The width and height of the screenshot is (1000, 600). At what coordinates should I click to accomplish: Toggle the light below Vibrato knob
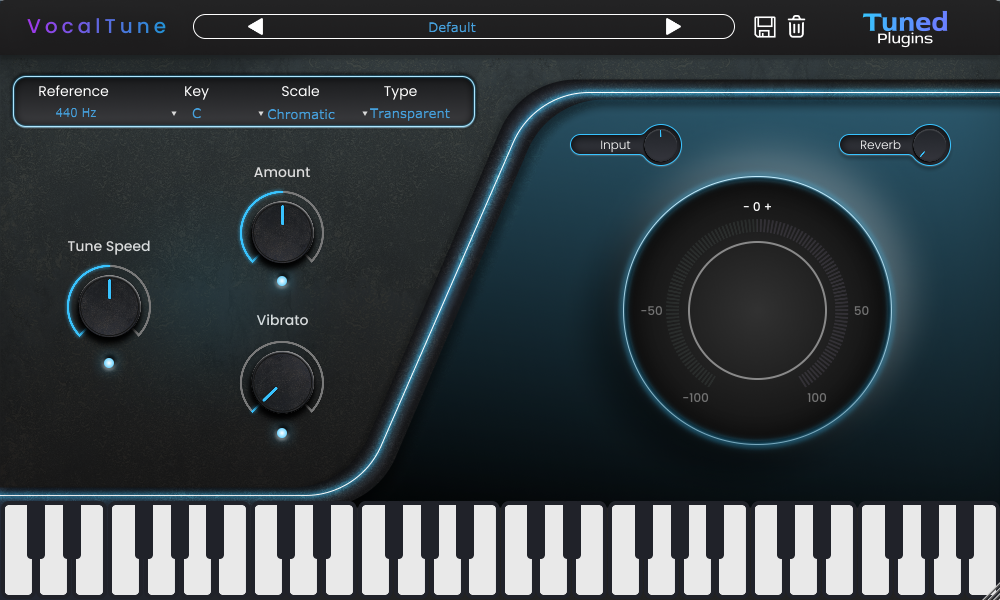pos(282,433)
